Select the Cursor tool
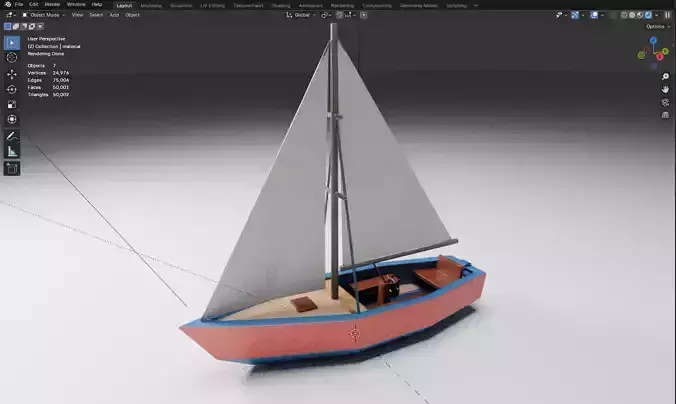Viewport: 676px width, 404px height. [12, 58]
